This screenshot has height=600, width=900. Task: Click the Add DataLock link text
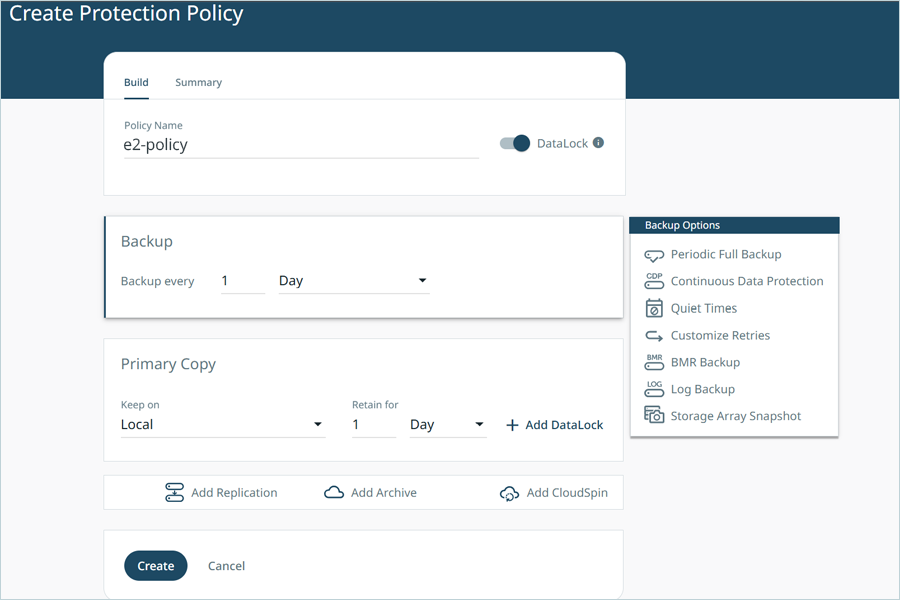point(564,425)
